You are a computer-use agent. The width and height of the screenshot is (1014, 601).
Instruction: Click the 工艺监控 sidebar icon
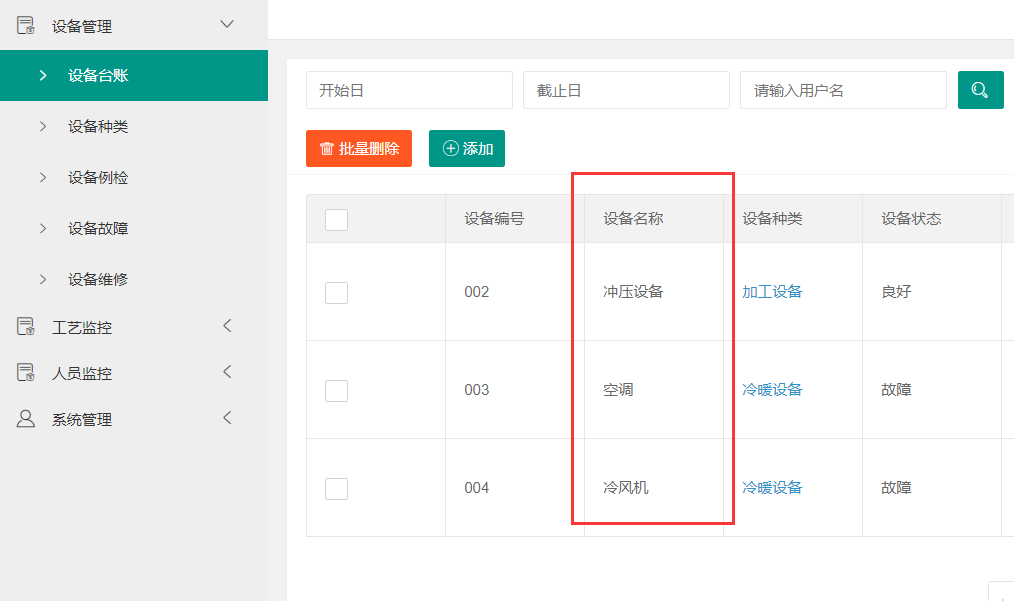(x=25, y=327)
